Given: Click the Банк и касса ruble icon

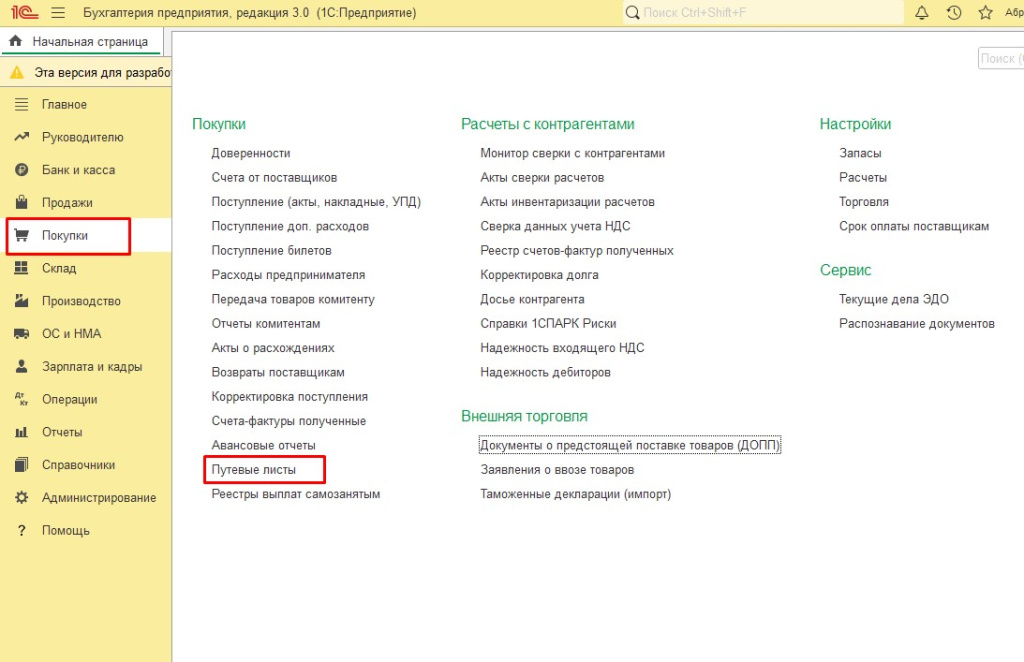Looking at the screenshot, I should 22,170.
